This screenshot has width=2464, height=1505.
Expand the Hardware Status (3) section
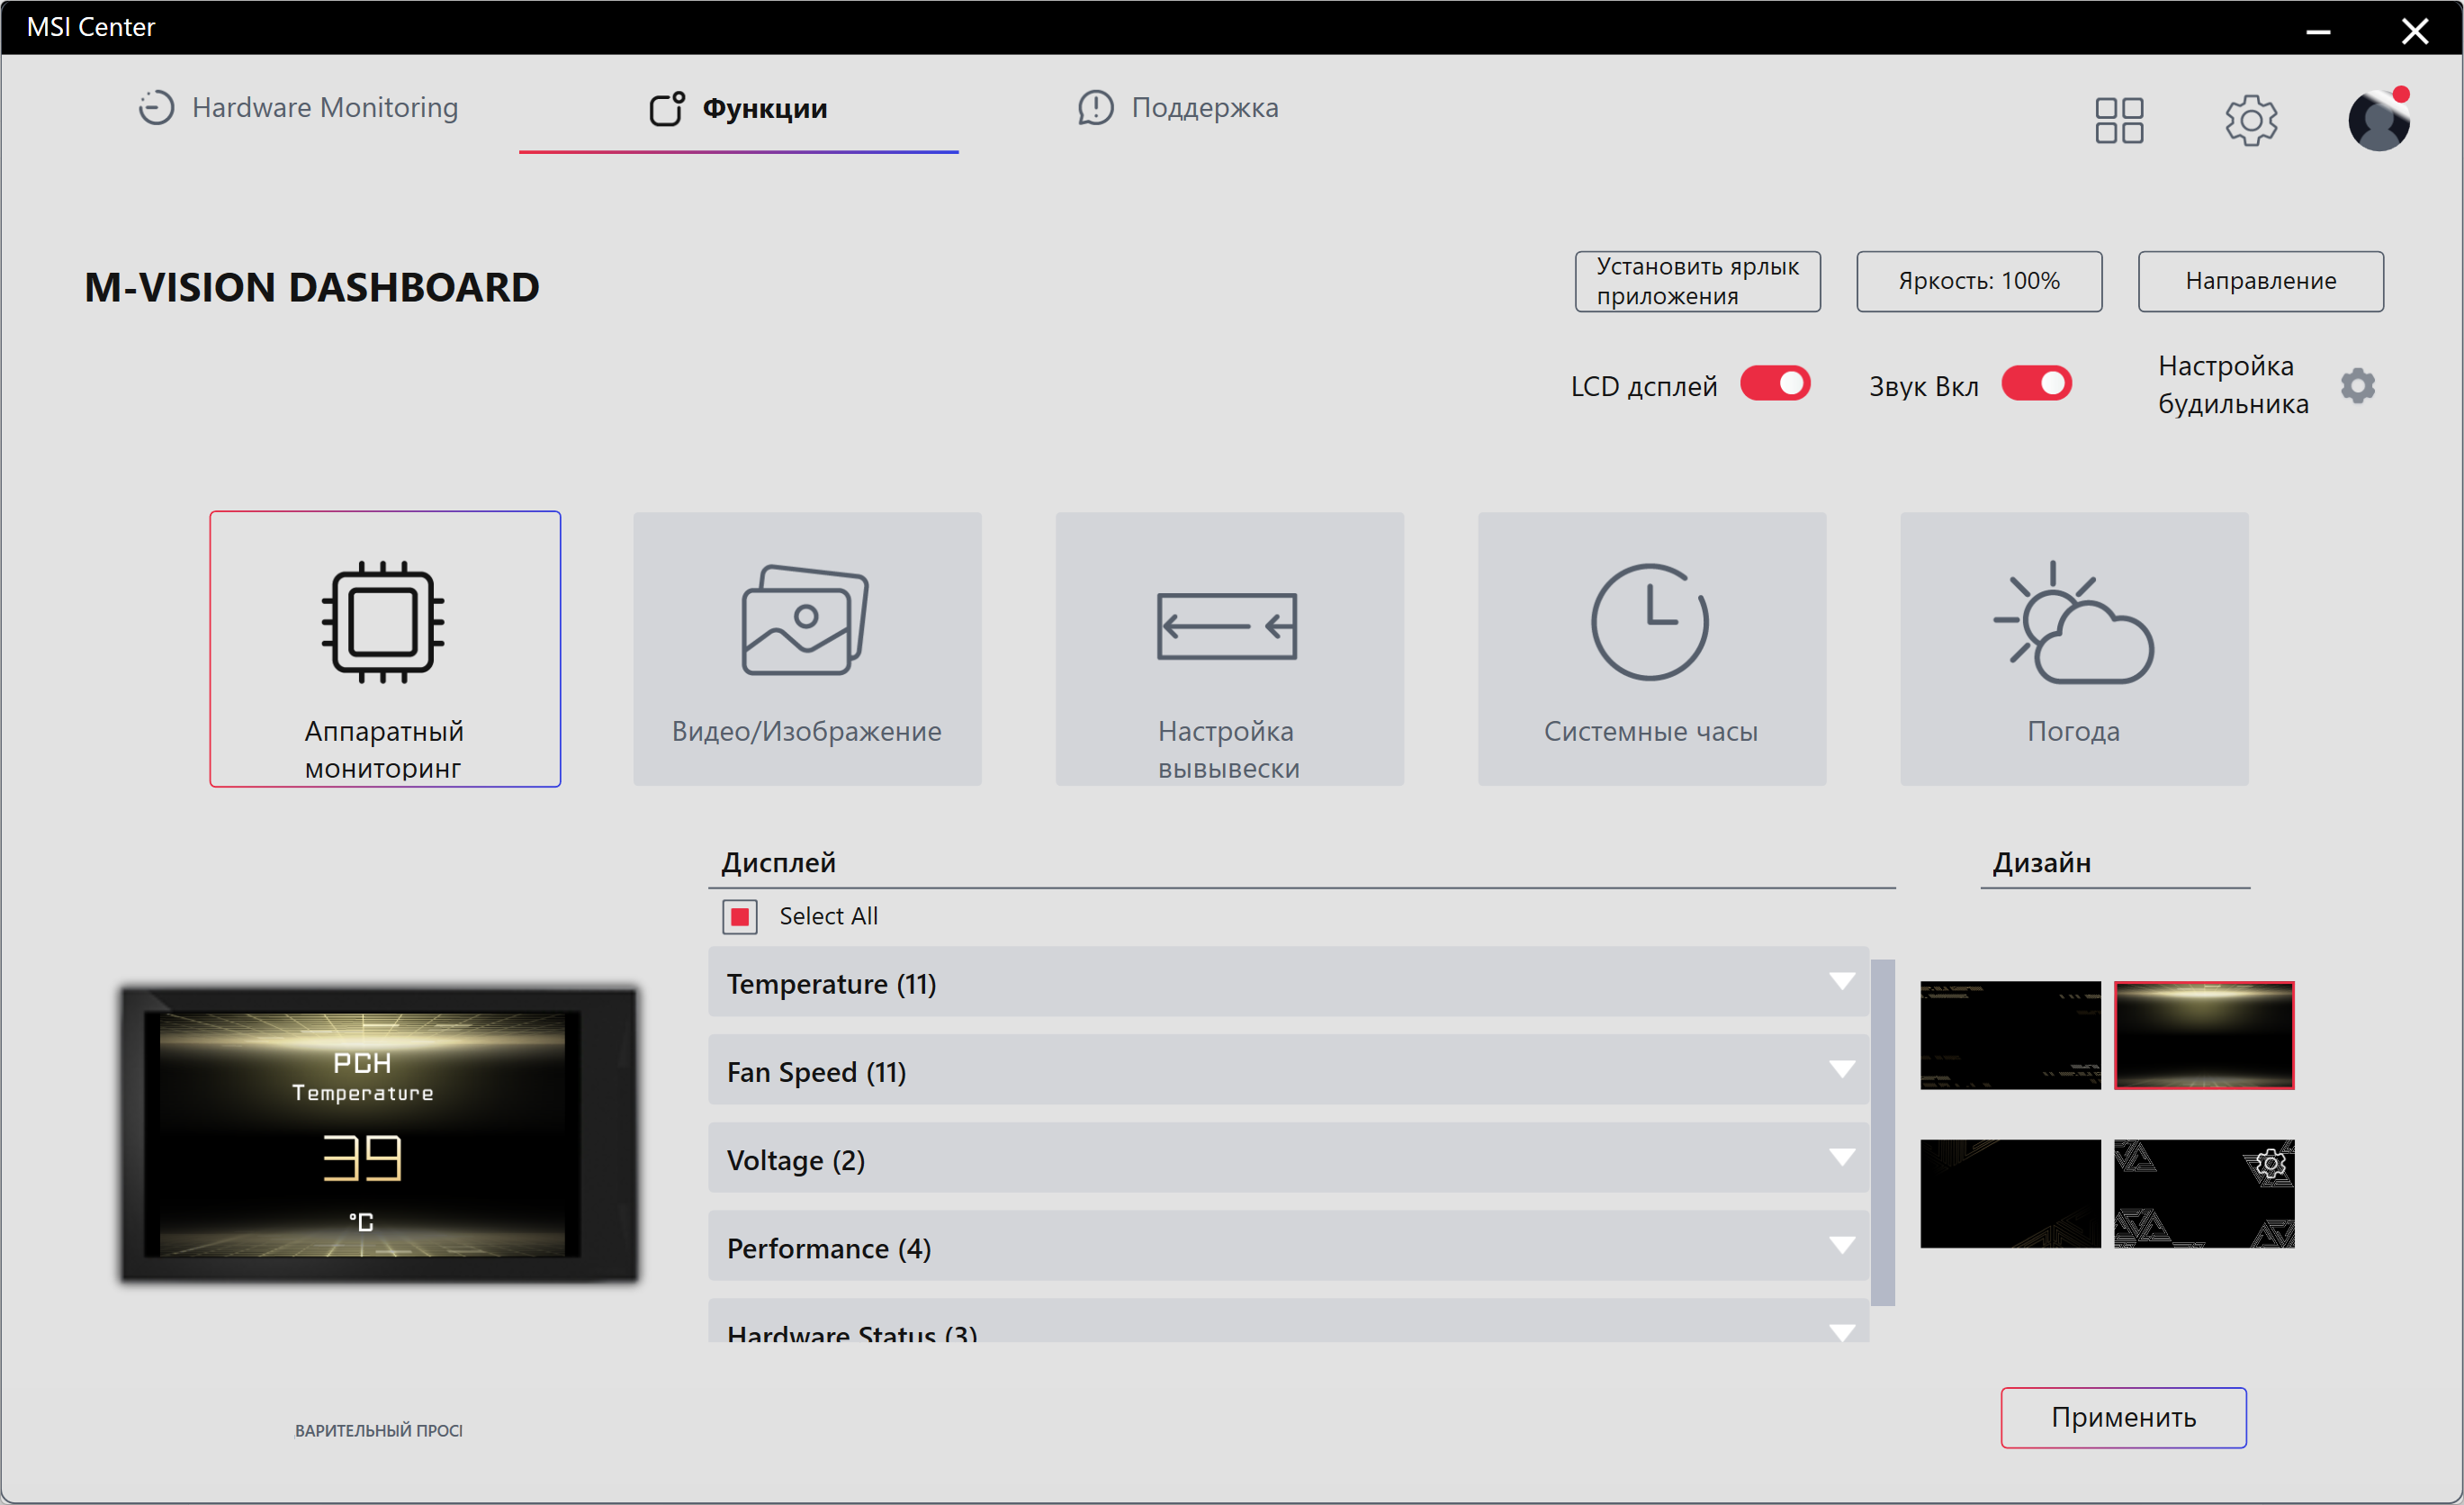point(1288,1321)
